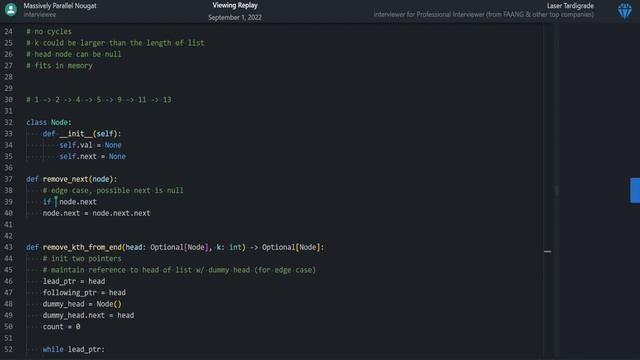Screen dimensions: 640x360
Task: Click the 'Laser Tardigrade' interviewer name
Action: point(570,6)
